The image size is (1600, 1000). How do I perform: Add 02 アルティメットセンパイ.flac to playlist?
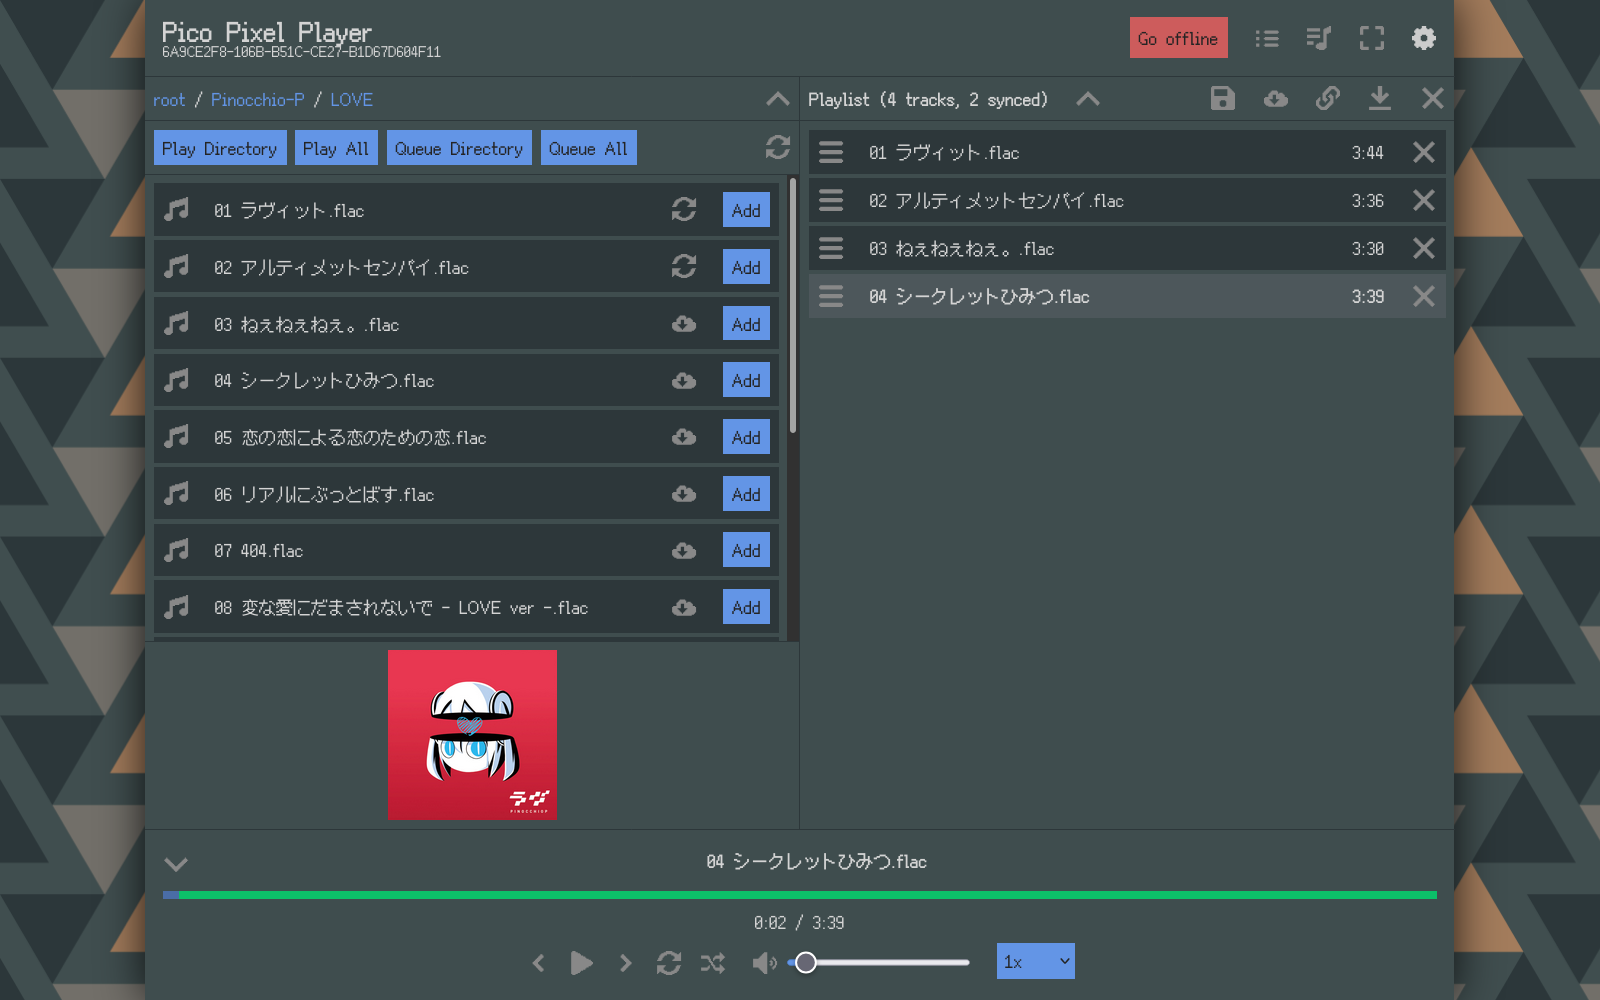click(x=746, y=267)
